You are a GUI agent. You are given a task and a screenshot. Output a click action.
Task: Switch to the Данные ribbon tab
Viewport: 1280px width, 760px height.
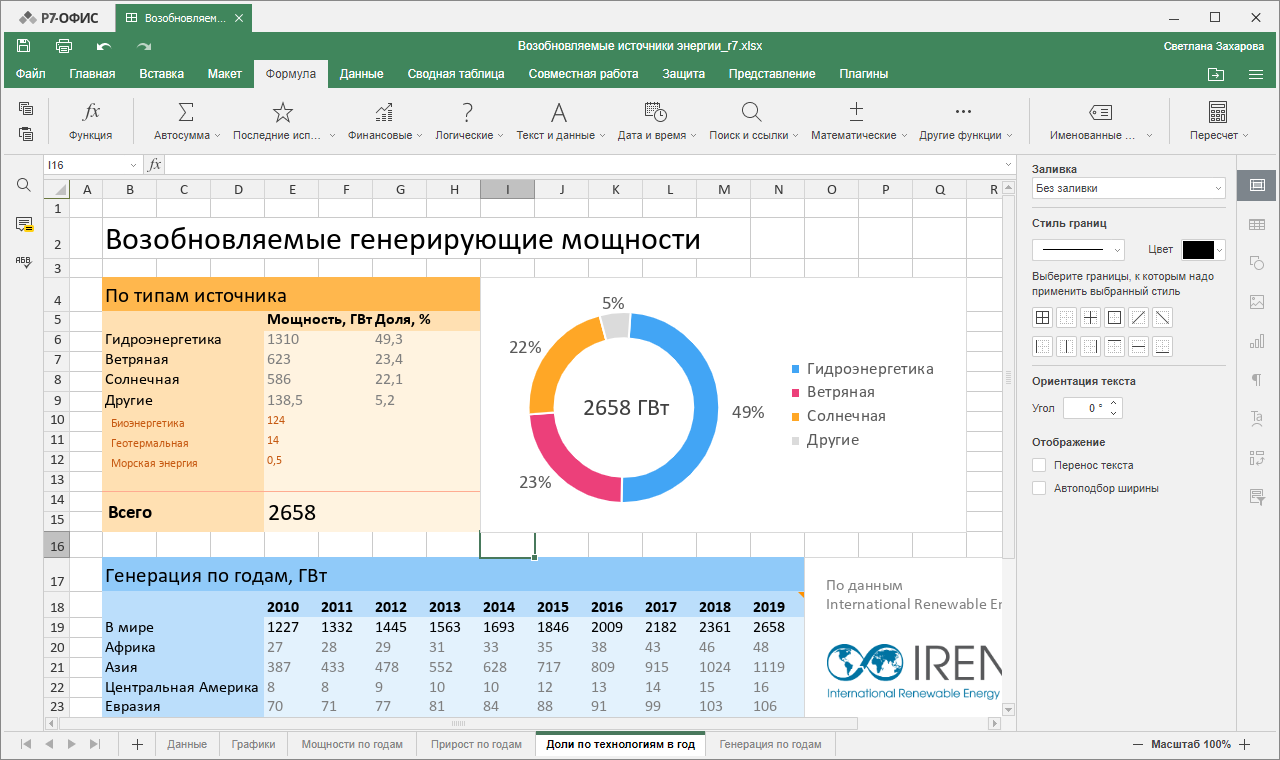click(x=361, y=74)
